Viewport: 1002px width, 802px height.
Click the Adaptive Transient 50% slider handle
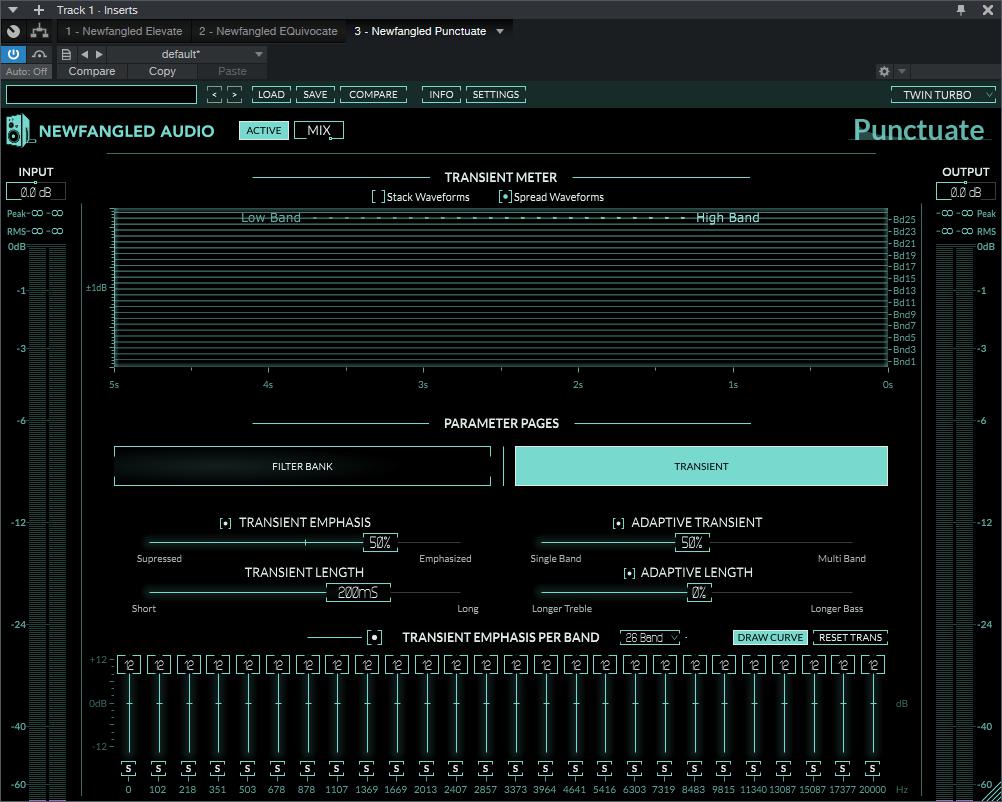[x=692, y=543]
